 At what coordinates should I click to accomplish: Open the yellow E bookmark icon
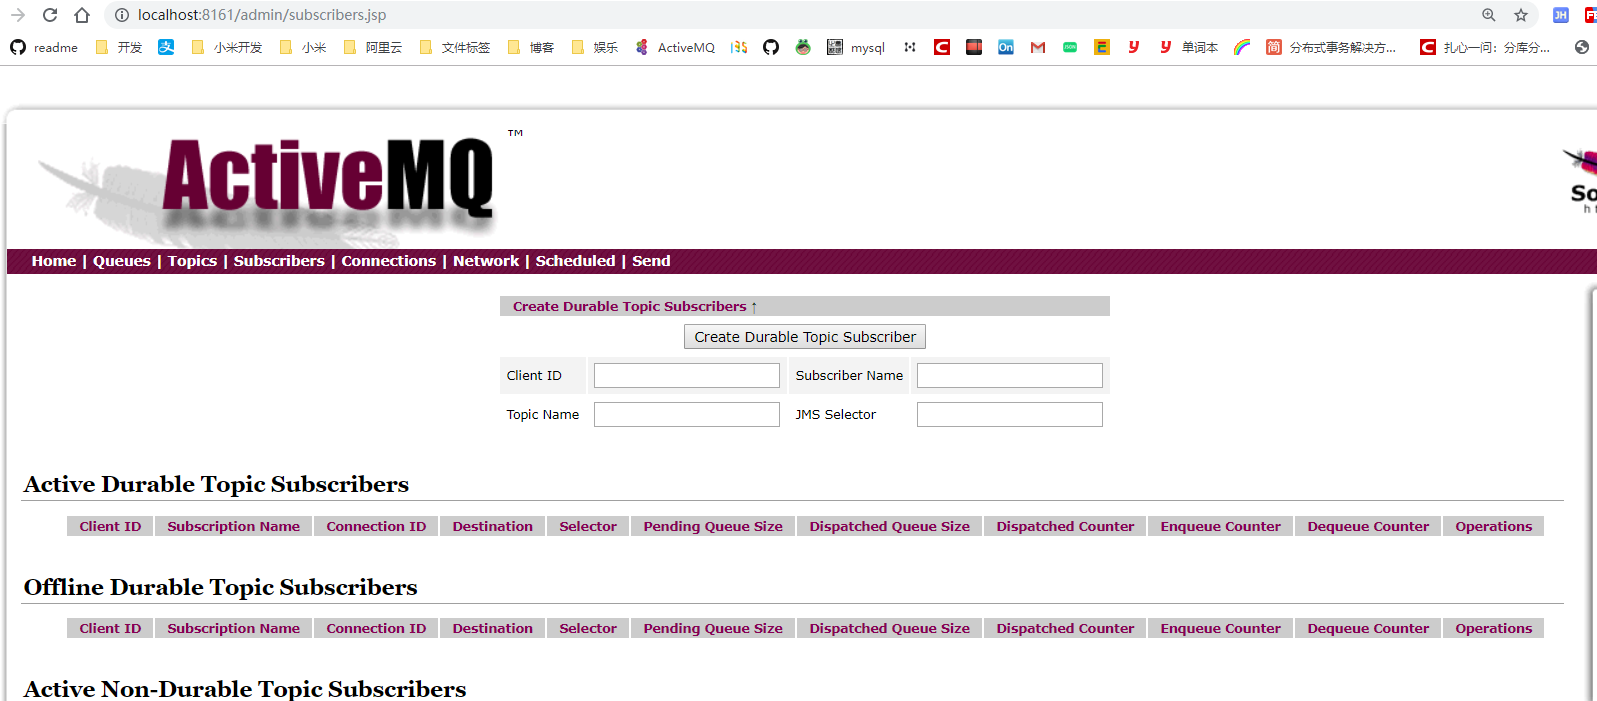click(1102, 47)
